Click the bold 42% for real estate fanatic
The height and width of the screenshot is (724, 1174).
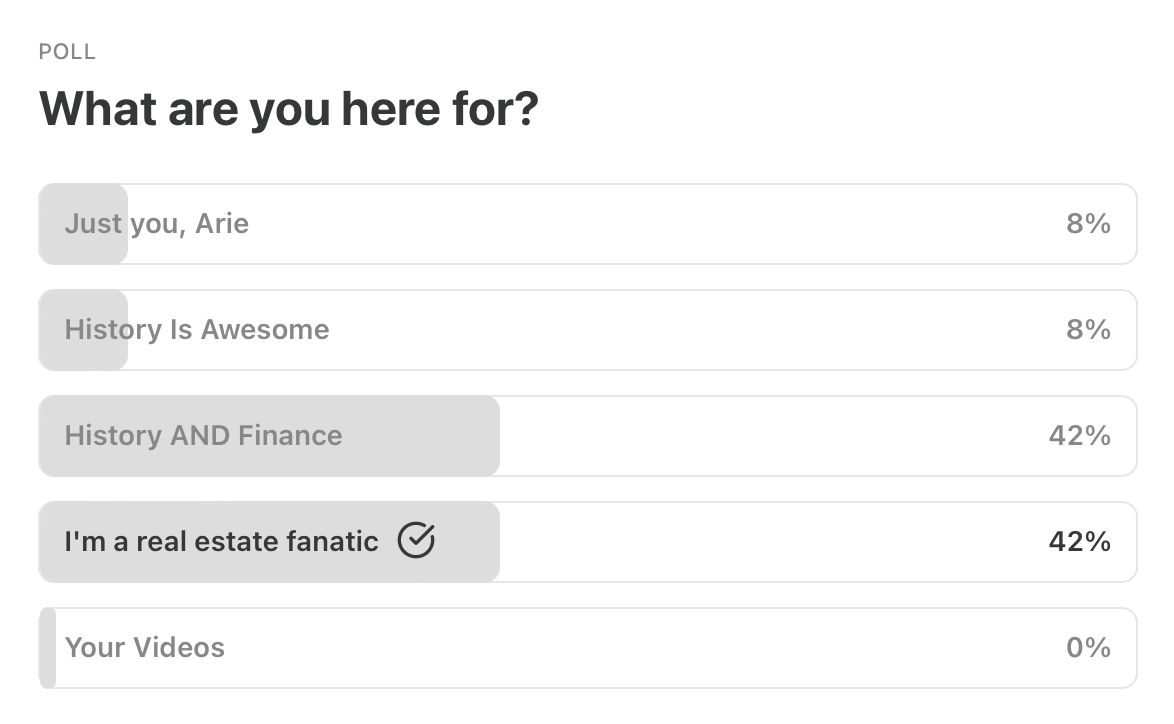1079,541
